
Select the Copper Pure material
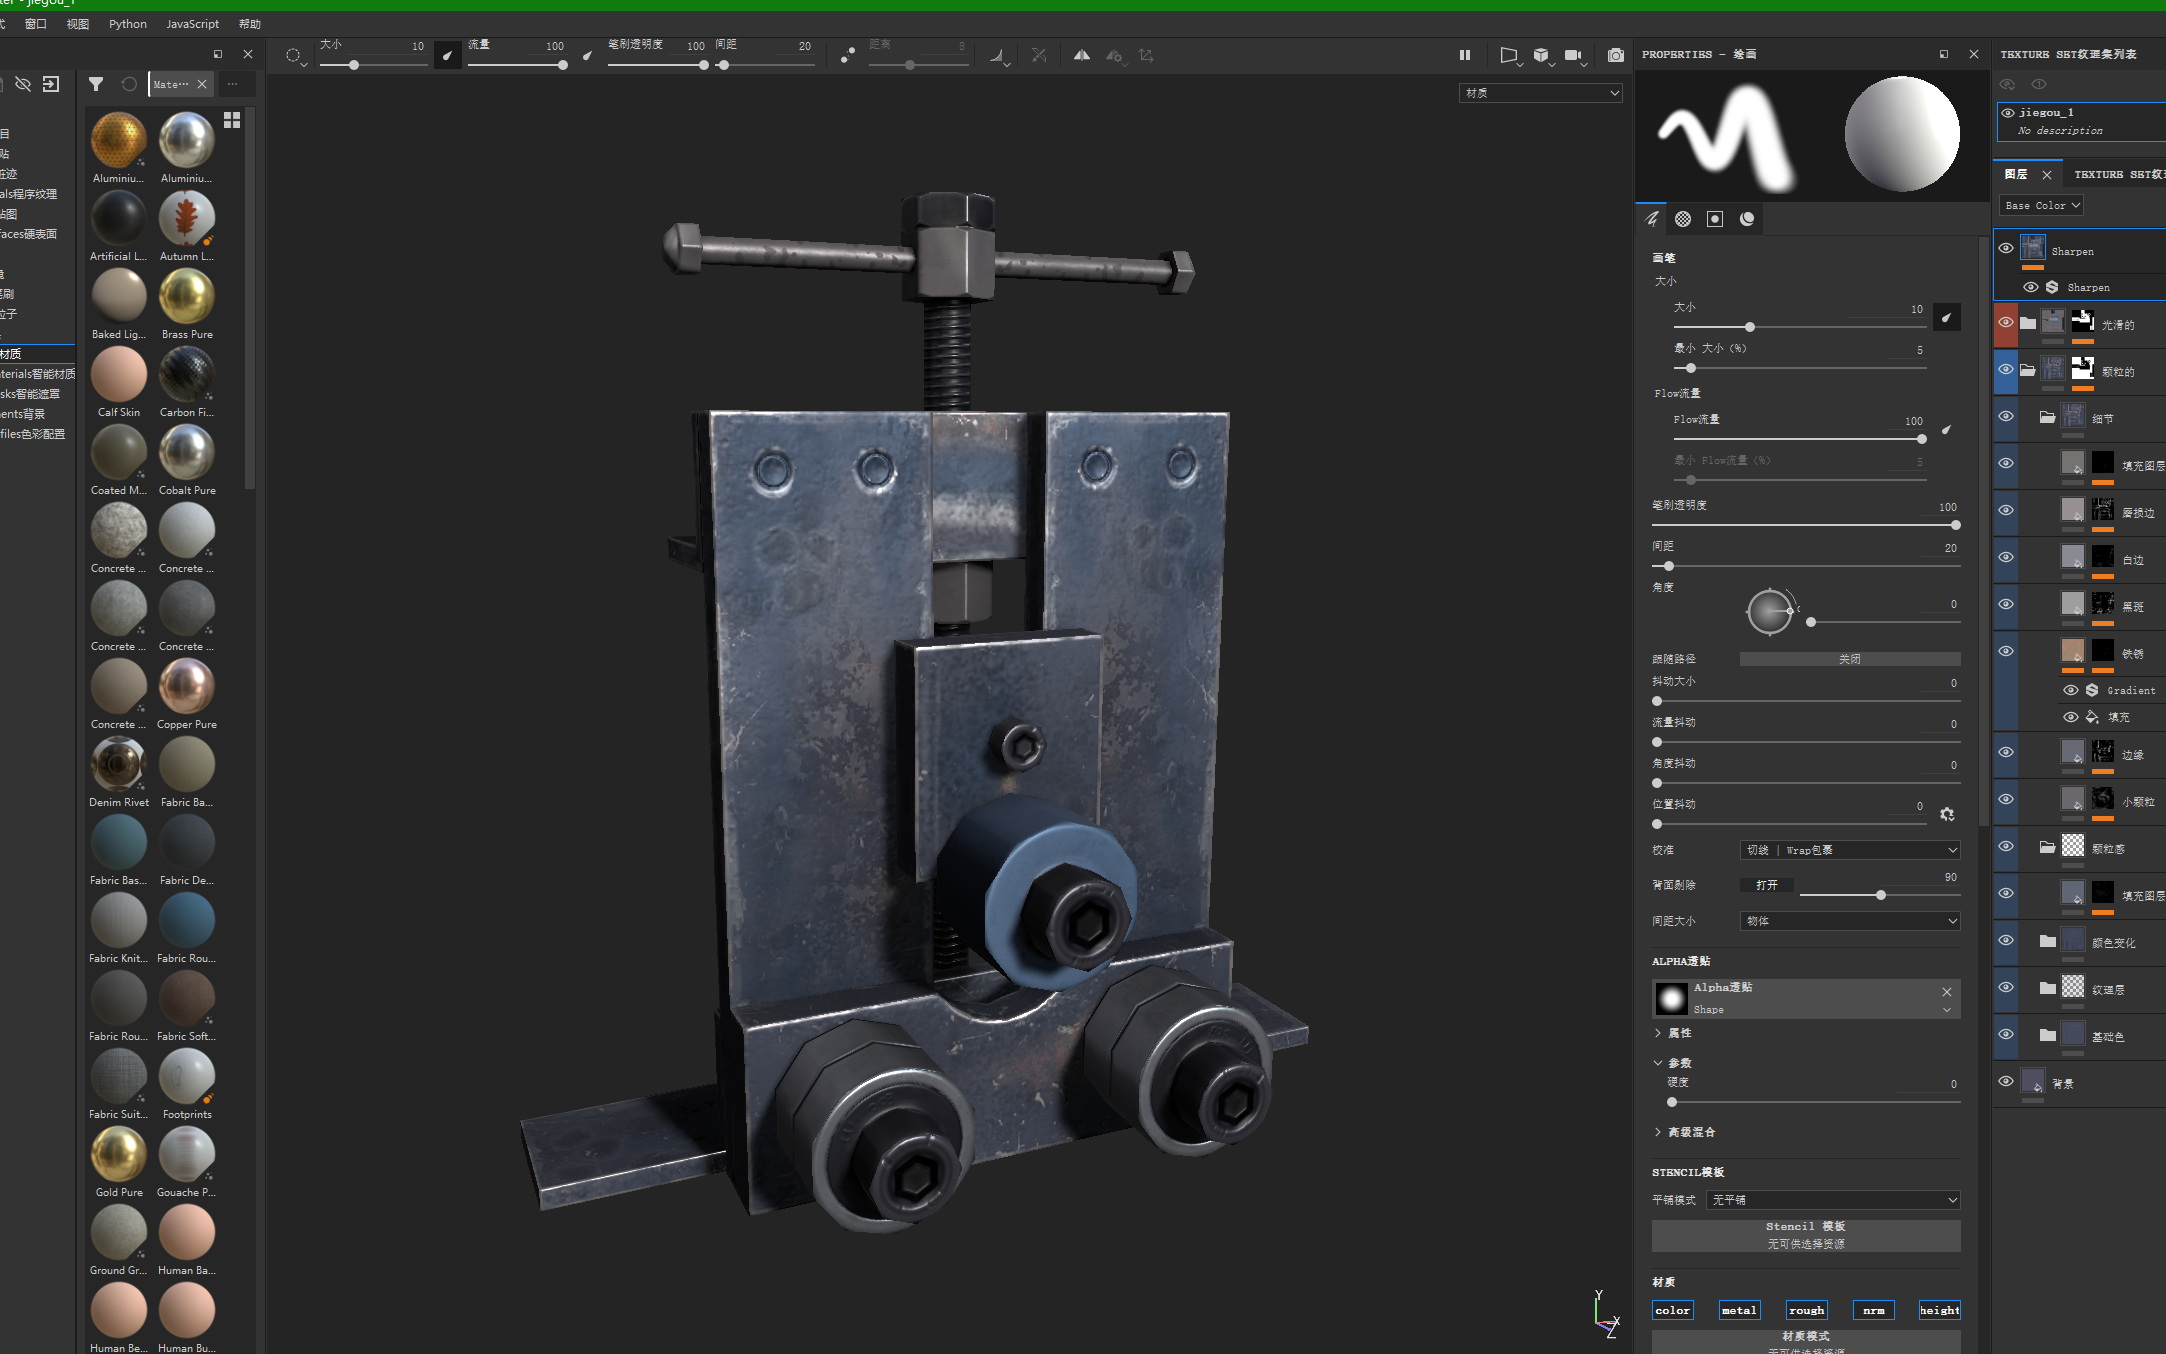point(187,695)
